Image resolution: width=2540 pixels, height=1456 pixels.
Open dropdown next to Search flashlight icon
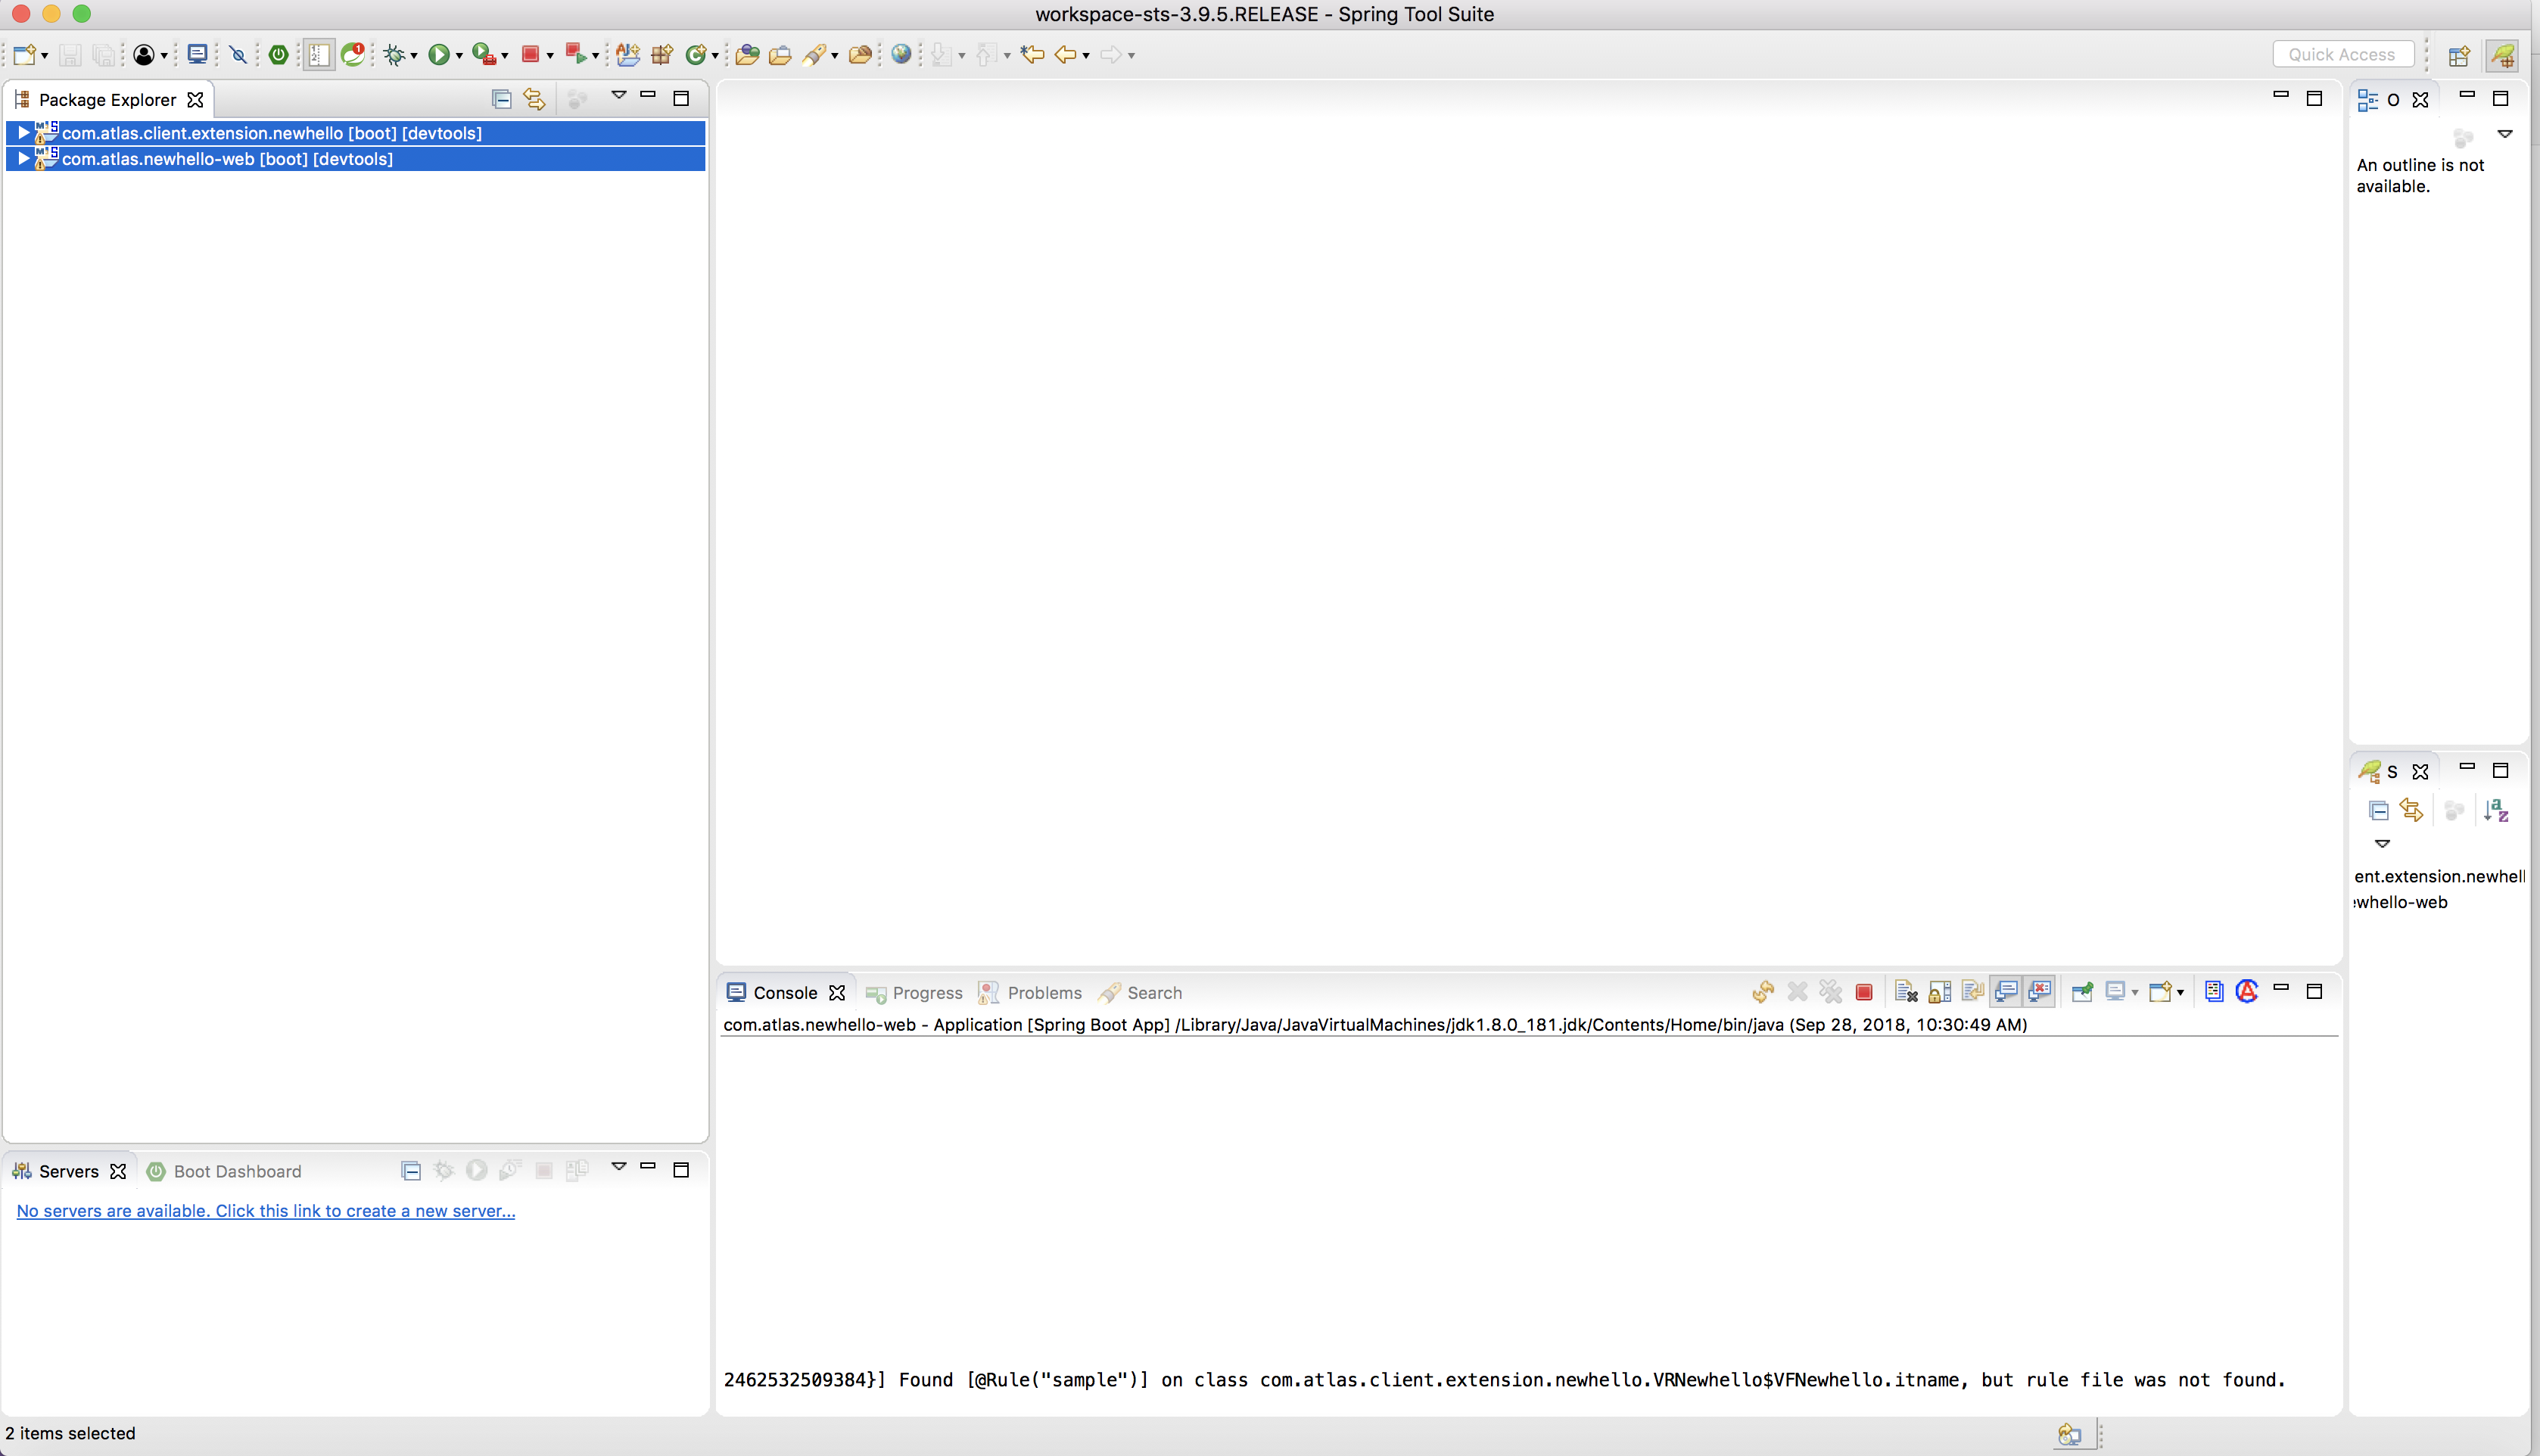tap(835, 56)
